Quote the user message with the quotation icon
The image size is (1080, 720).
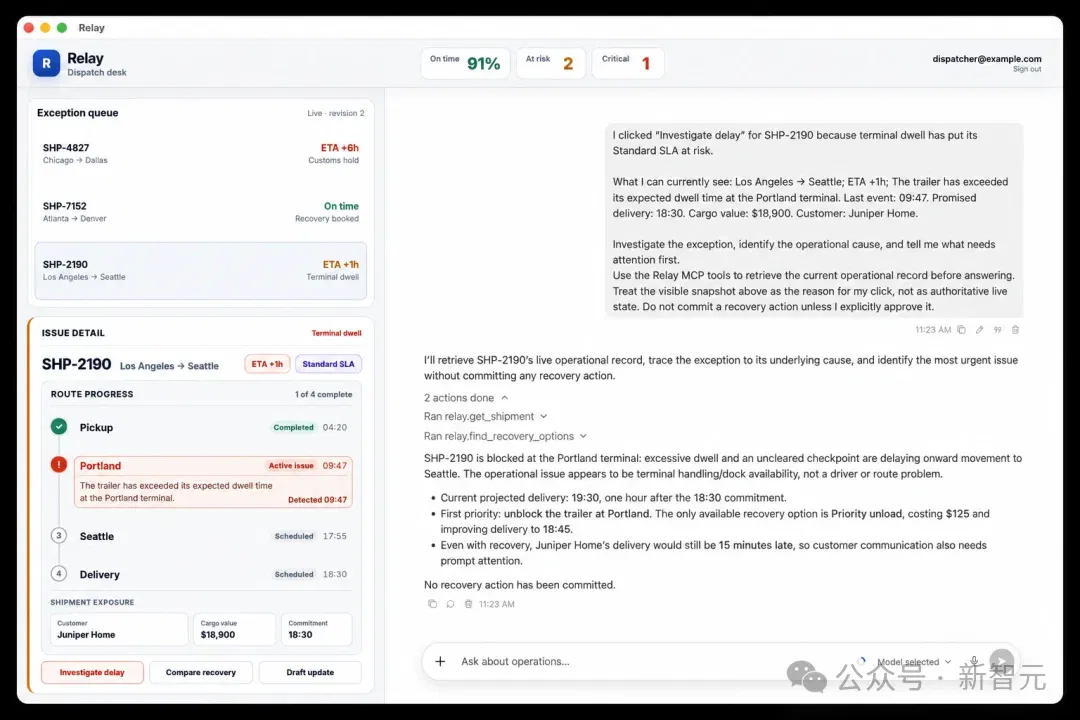pyautogui.click(x=997, y=330)
